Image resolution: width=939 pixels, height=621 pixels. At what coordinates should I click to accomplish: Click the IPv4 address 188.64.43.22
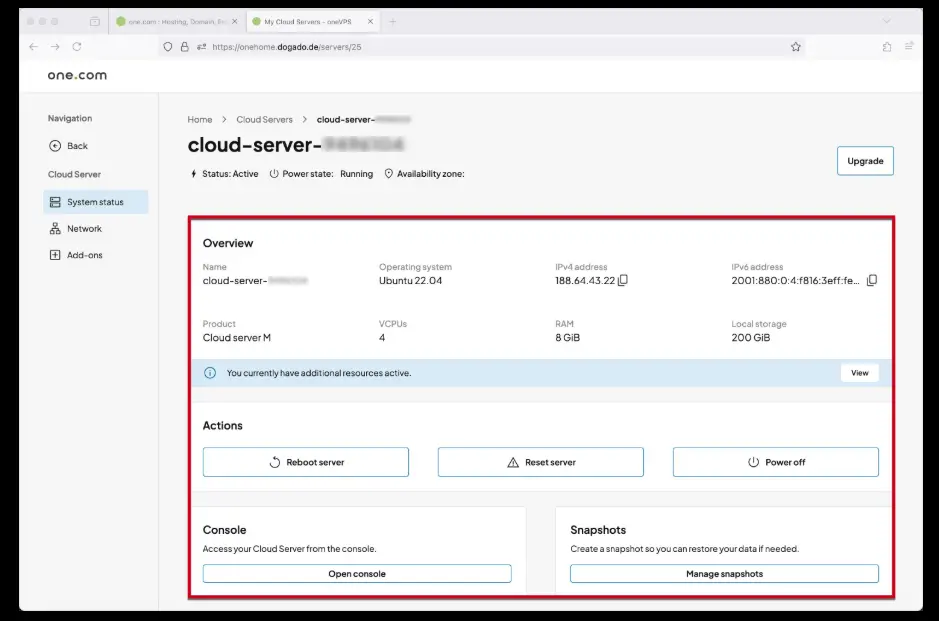pos(585,281)
